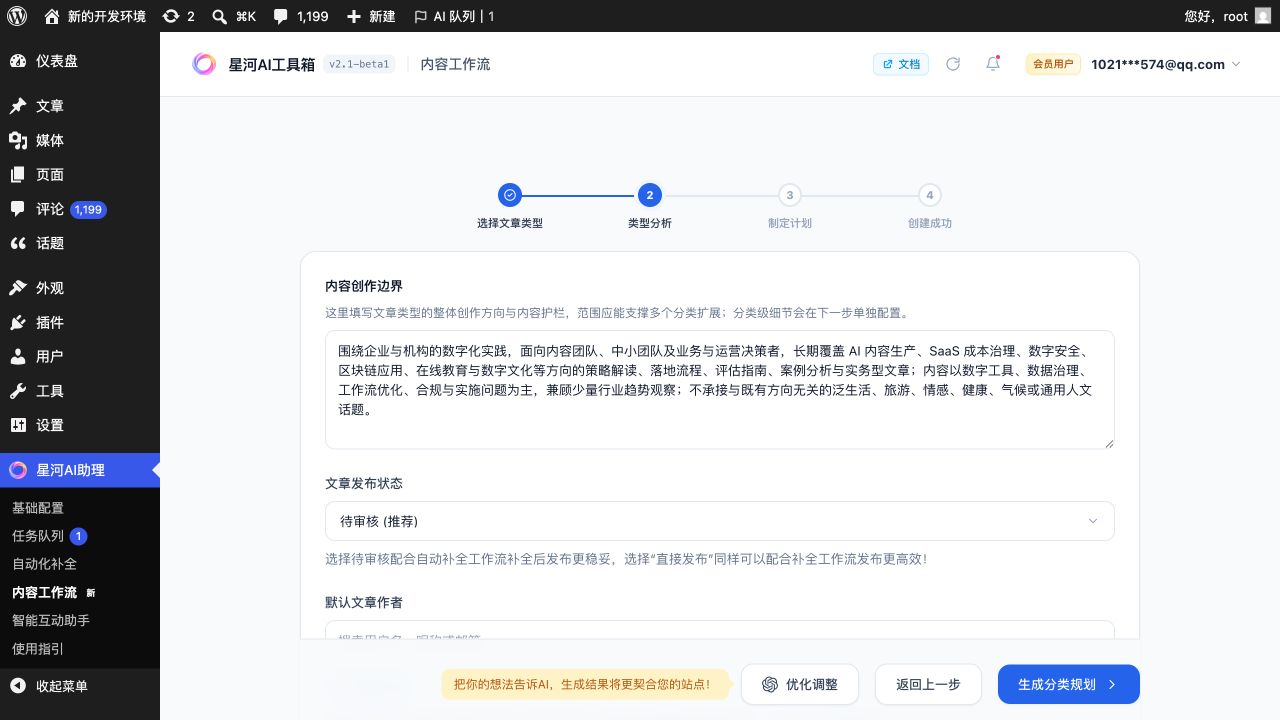
Task: Click step 2 类型分析 circle
Action: (650, 195)
